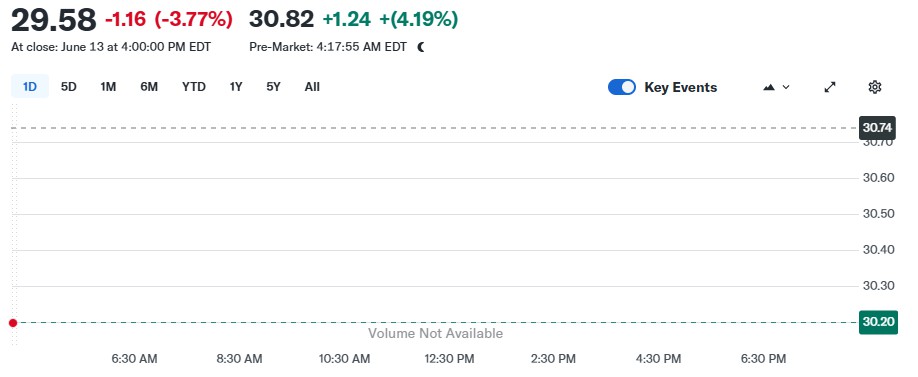Click the 12:30 PM axis label
Screen dimensions: 918x377
[450, 359]
